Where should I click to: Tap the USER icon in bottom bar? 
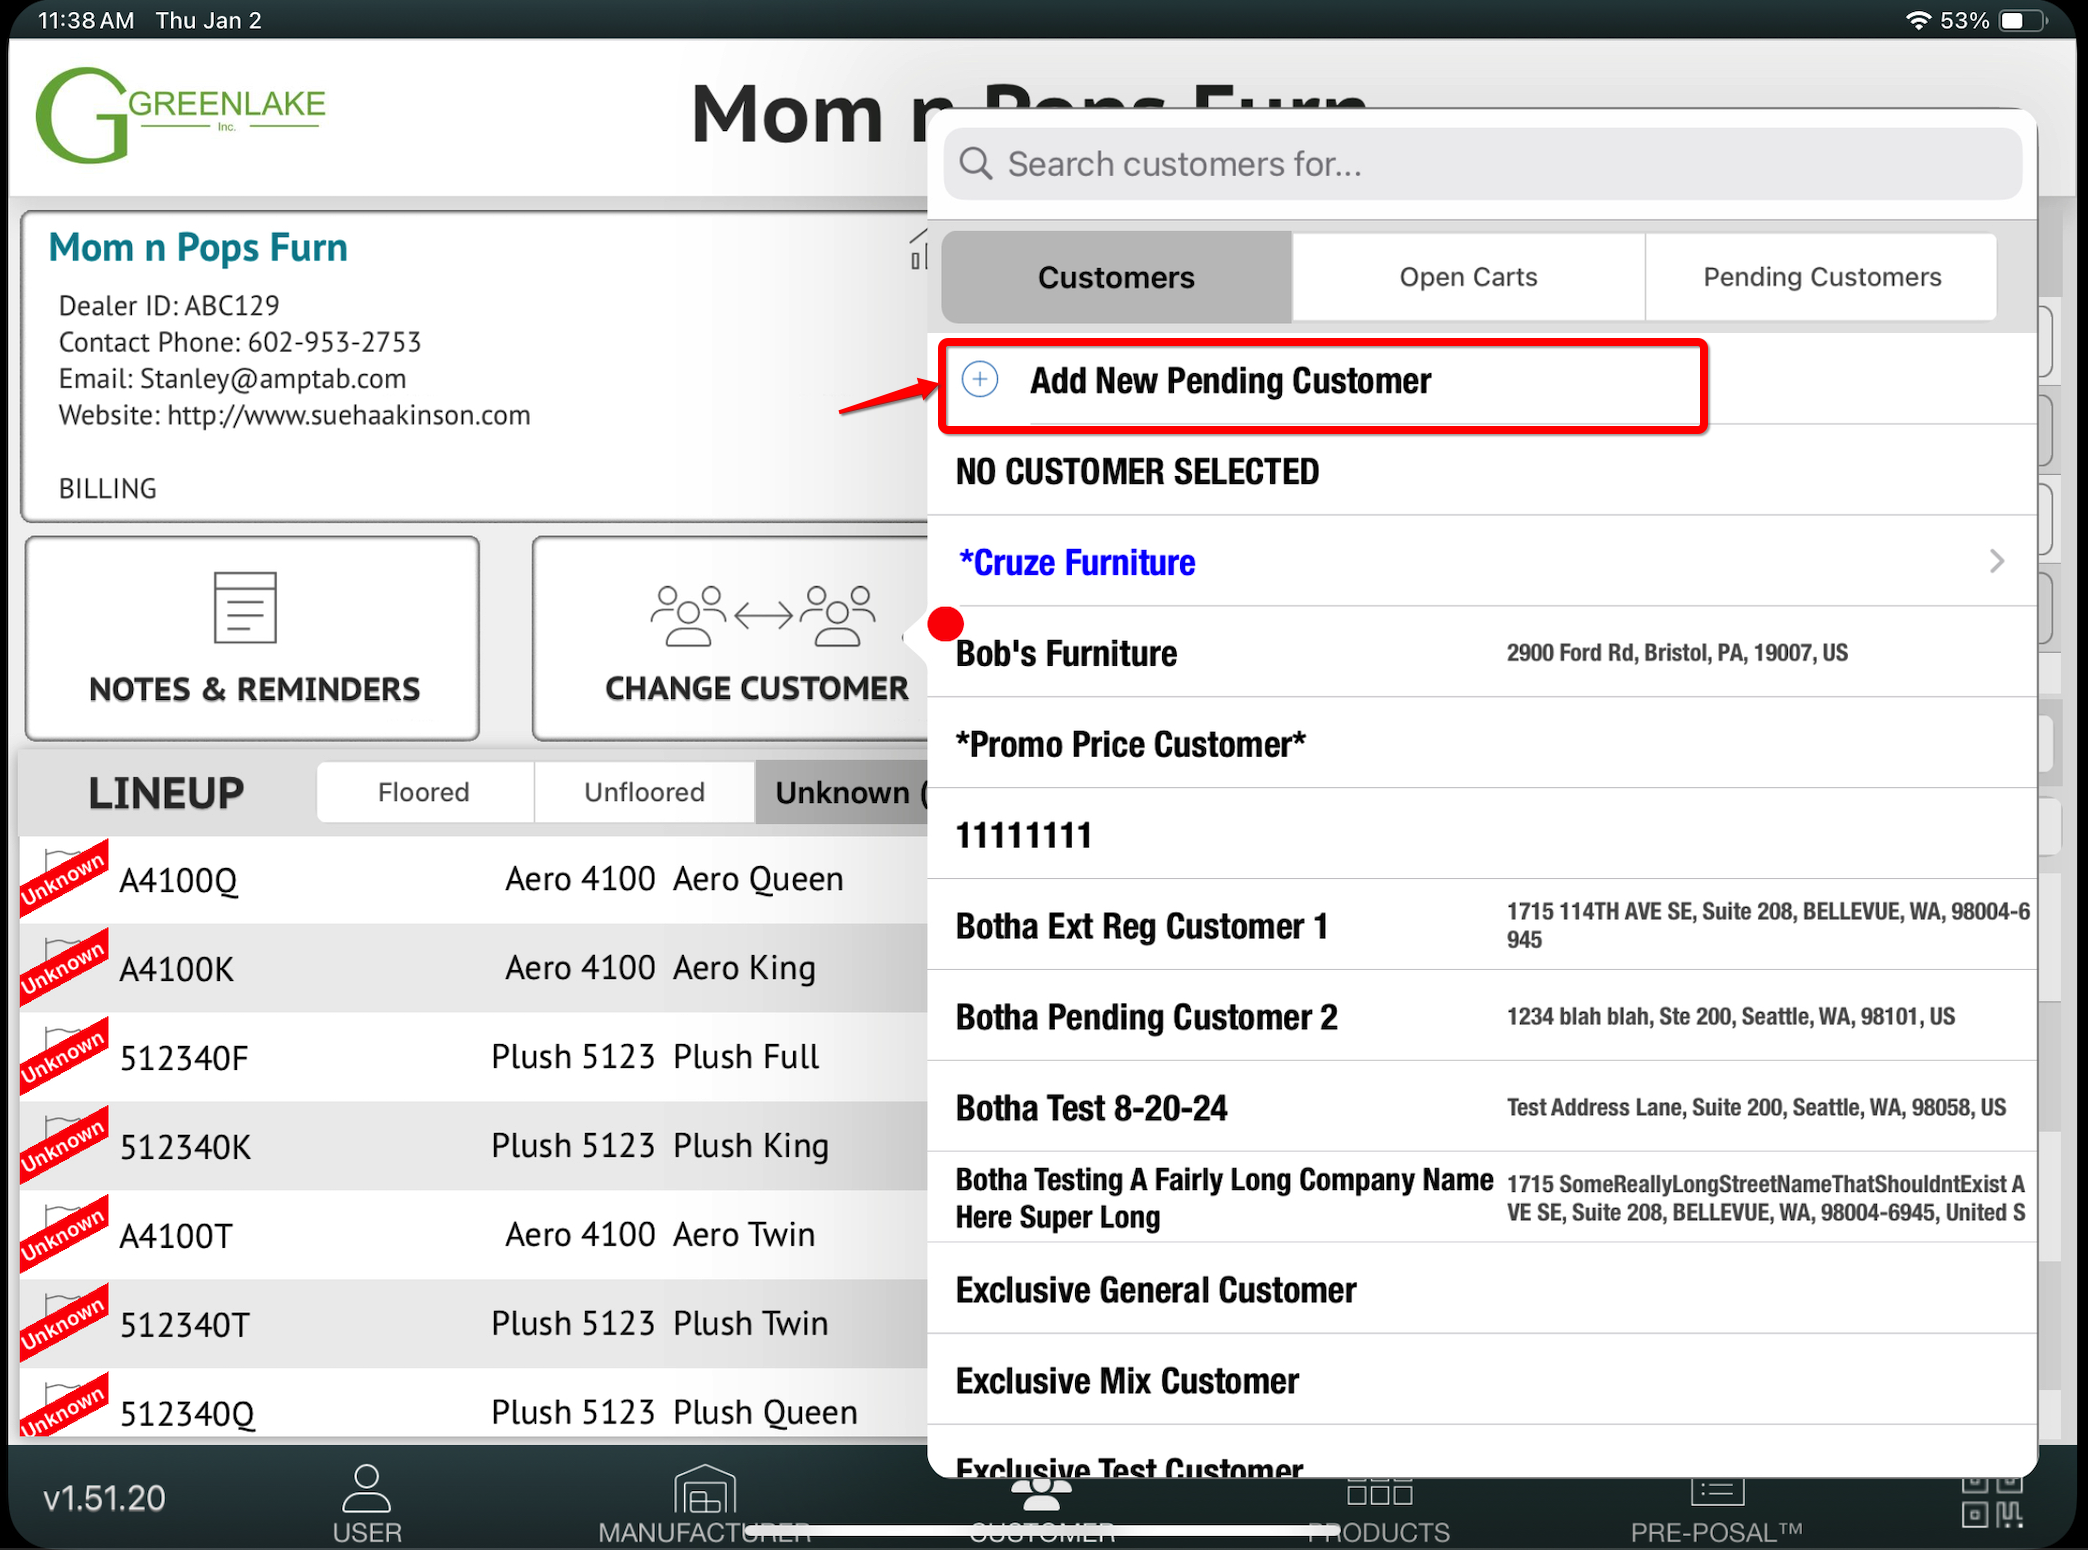point(366,1490)
